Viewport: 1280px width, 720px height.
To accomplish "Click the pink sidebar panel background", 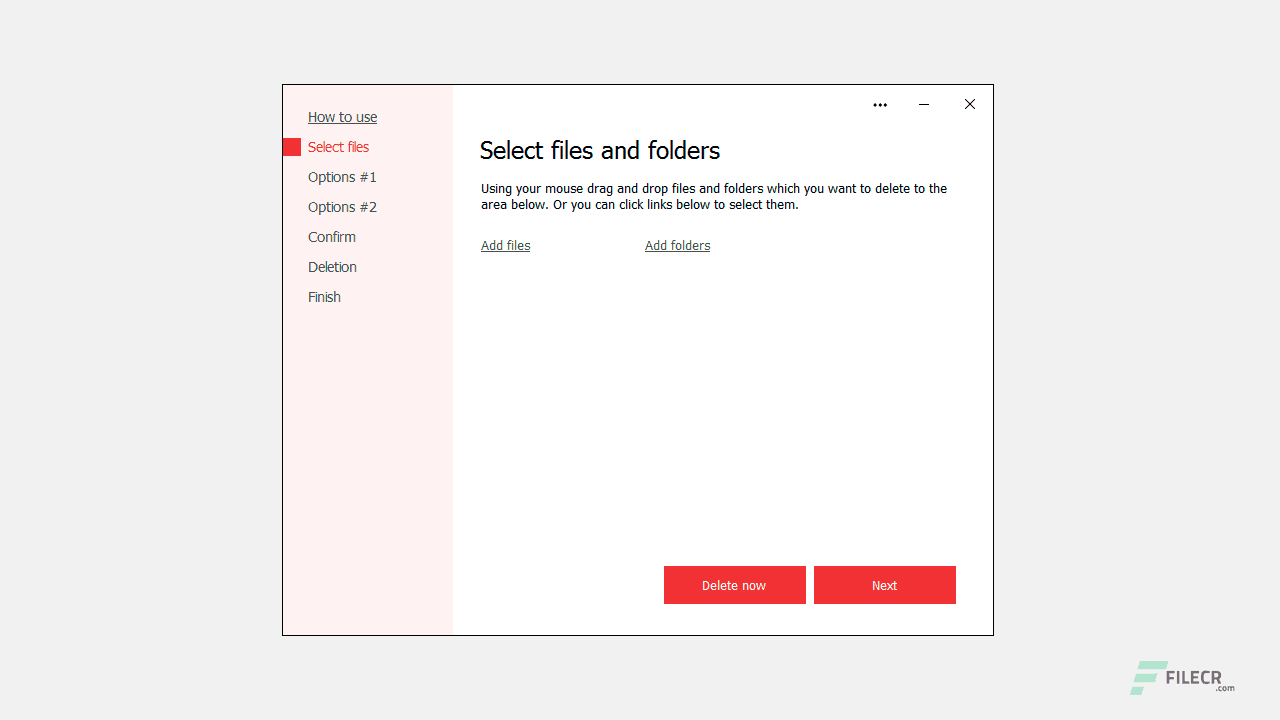I will coord(370,450).
